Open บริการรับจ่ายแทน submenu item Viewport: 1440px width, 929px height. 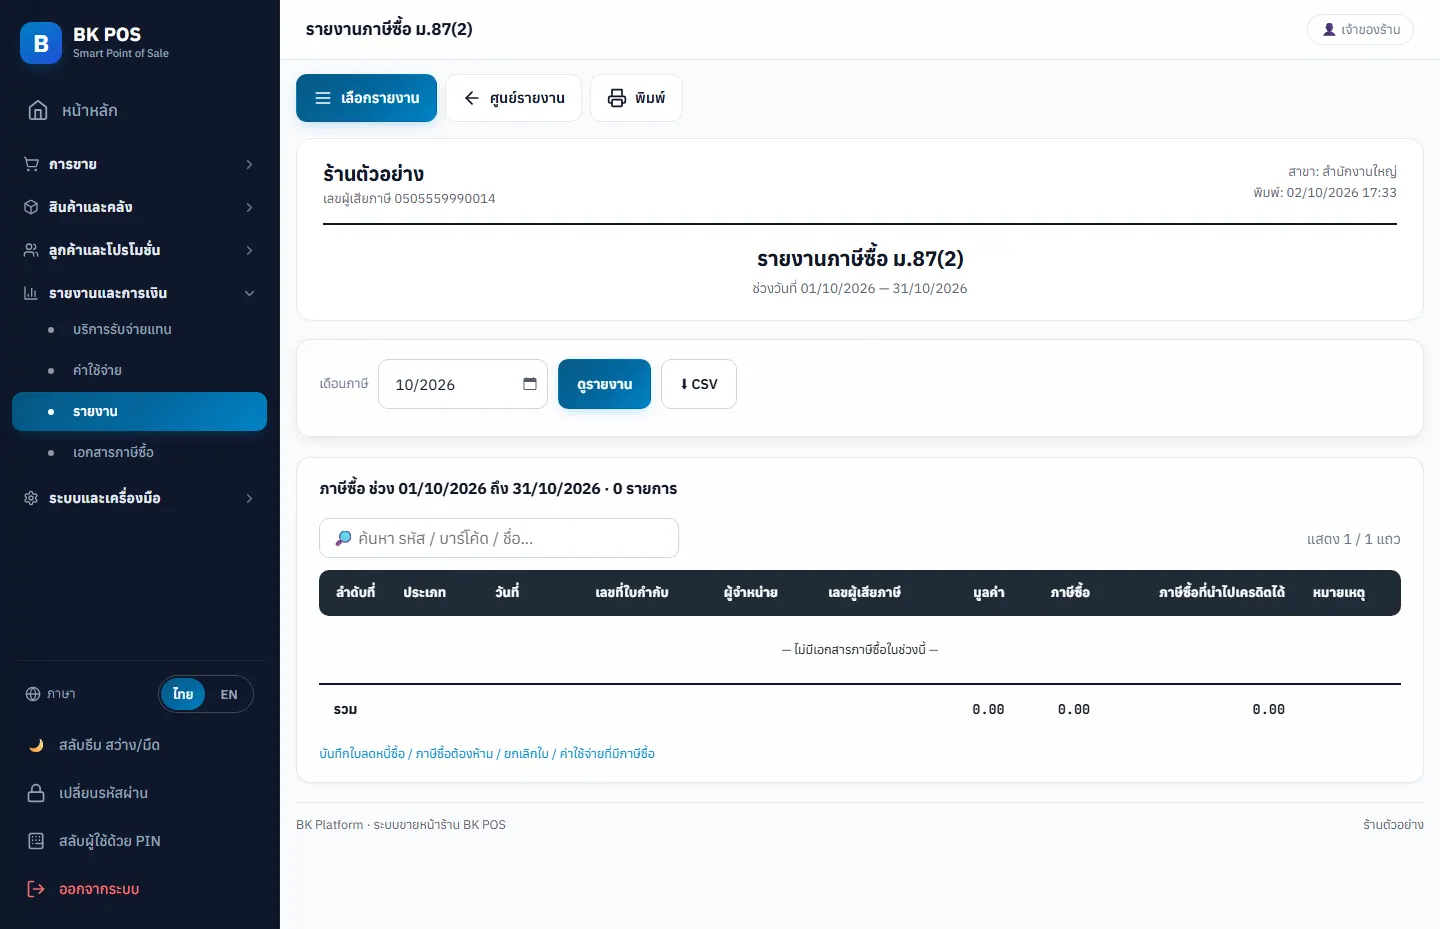click(x=139, y=329)
